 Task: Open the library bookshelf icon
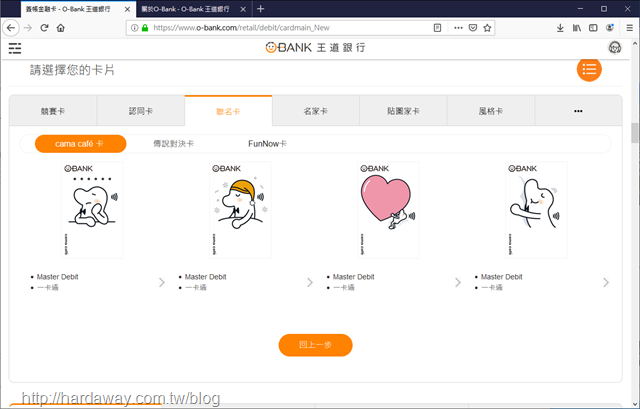click(576, 28)
